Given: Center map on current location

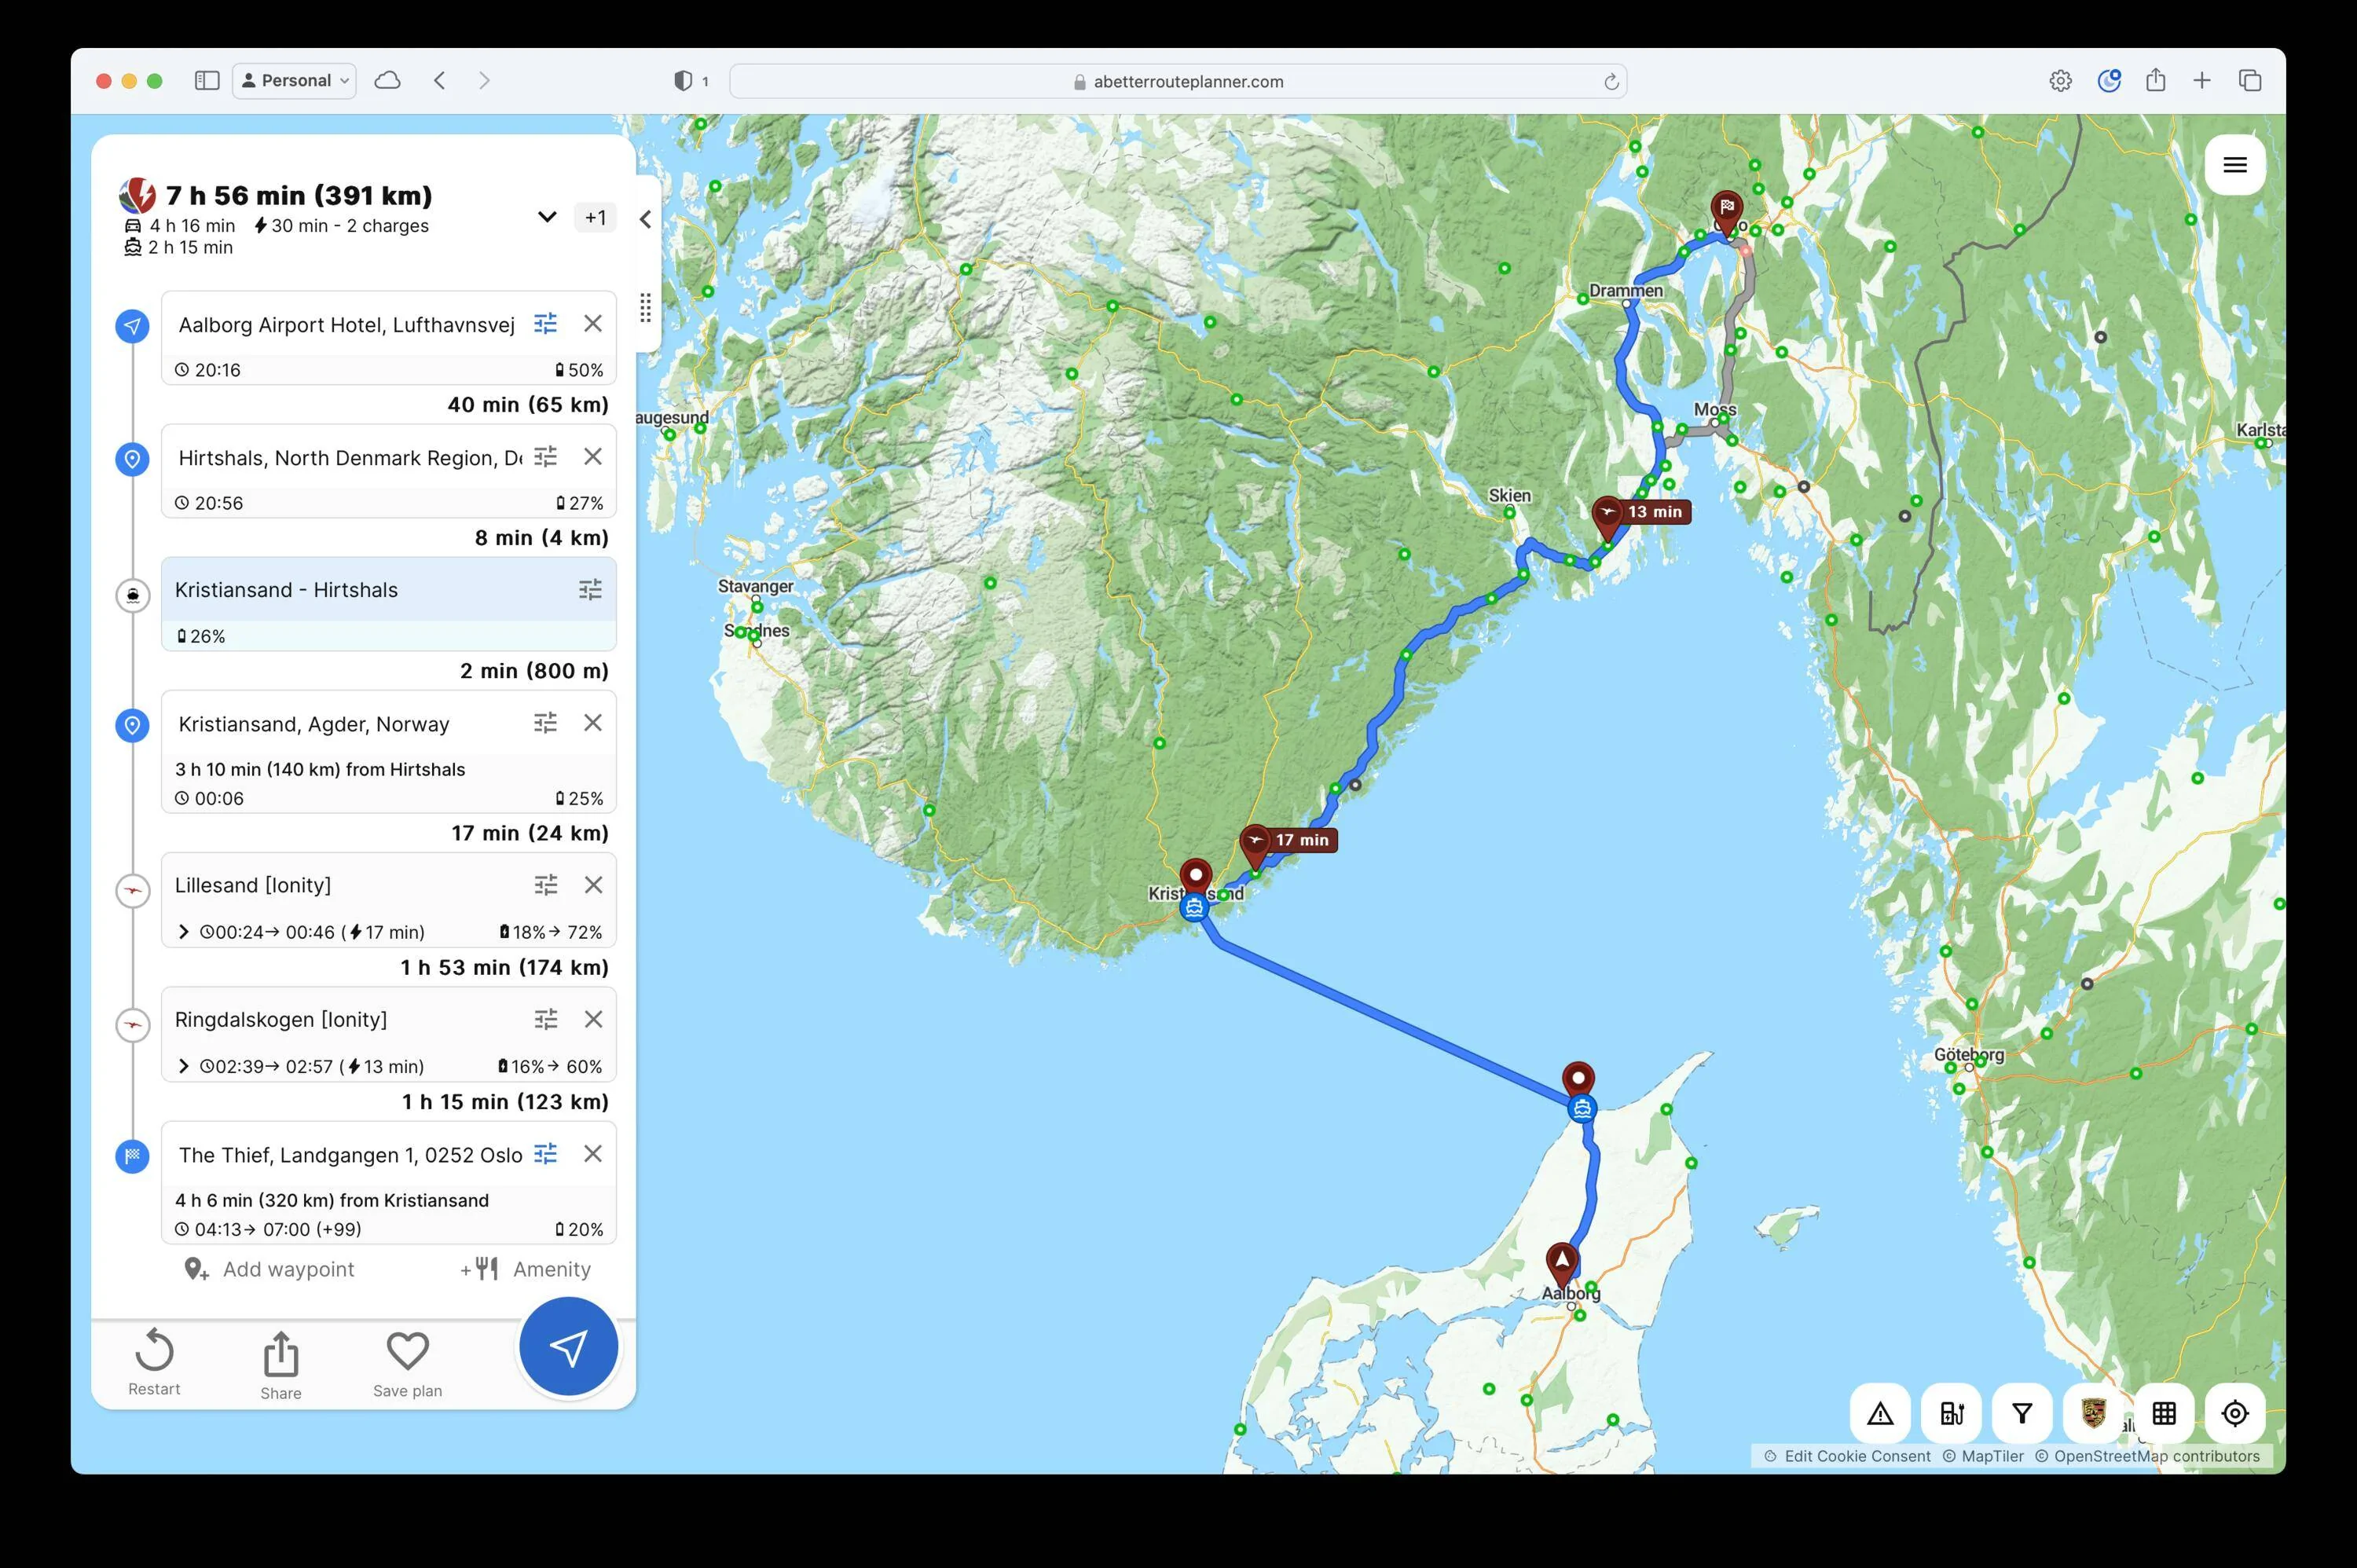Looking at the screenshot, I should [x=2235, y=1413].
